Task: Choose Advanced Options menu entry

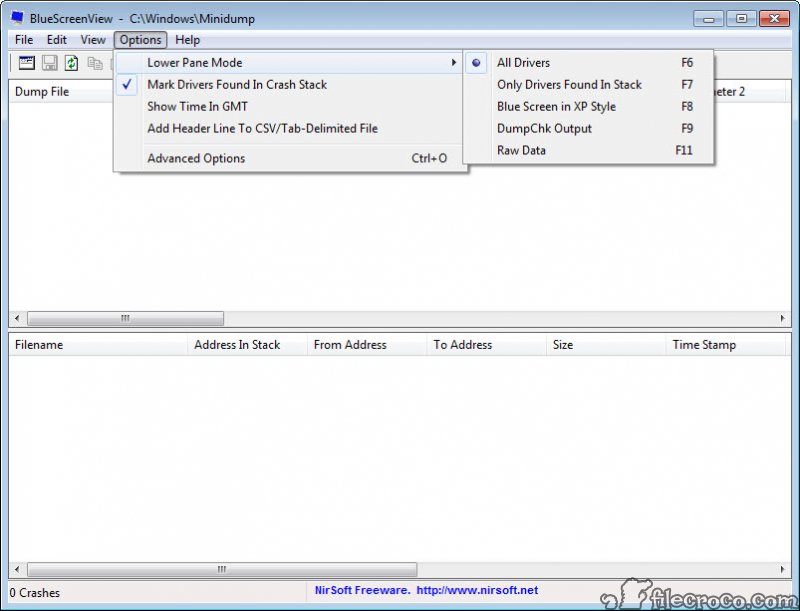Action: (x=289, y=158)
